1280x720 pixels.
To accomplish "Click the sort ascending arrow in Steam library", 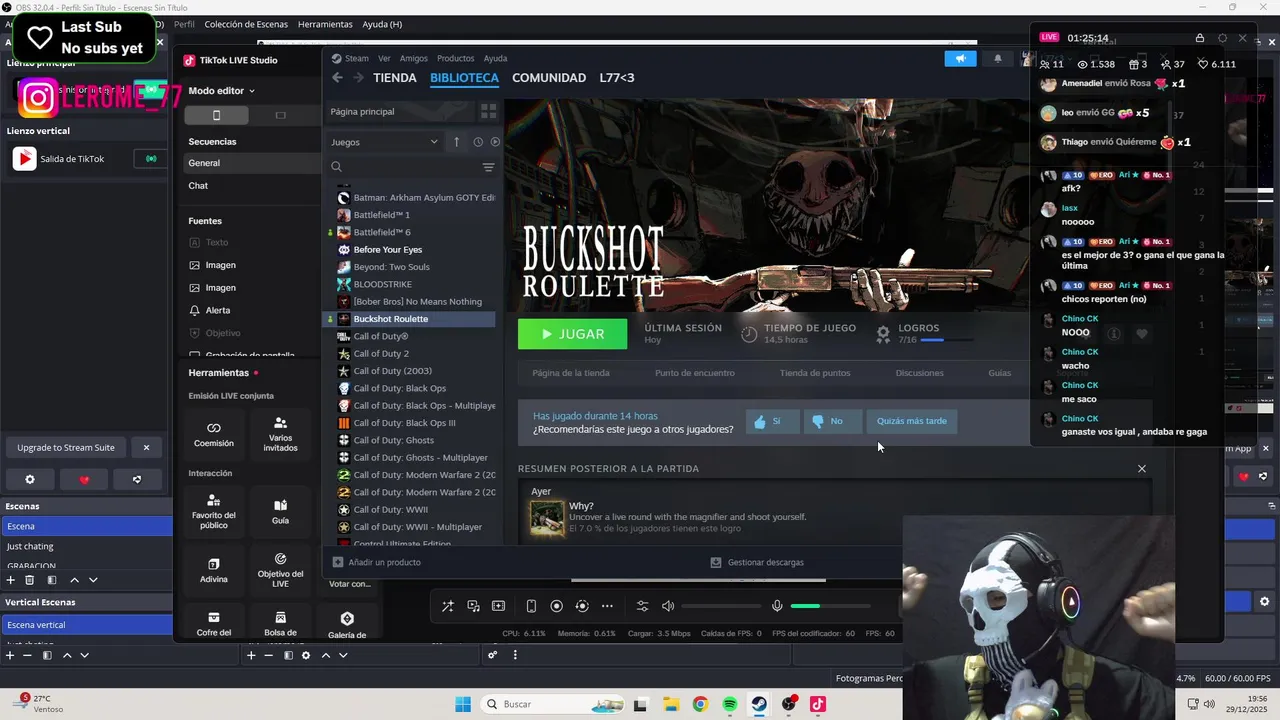I will pyautogui.click(x=457, y=142).
